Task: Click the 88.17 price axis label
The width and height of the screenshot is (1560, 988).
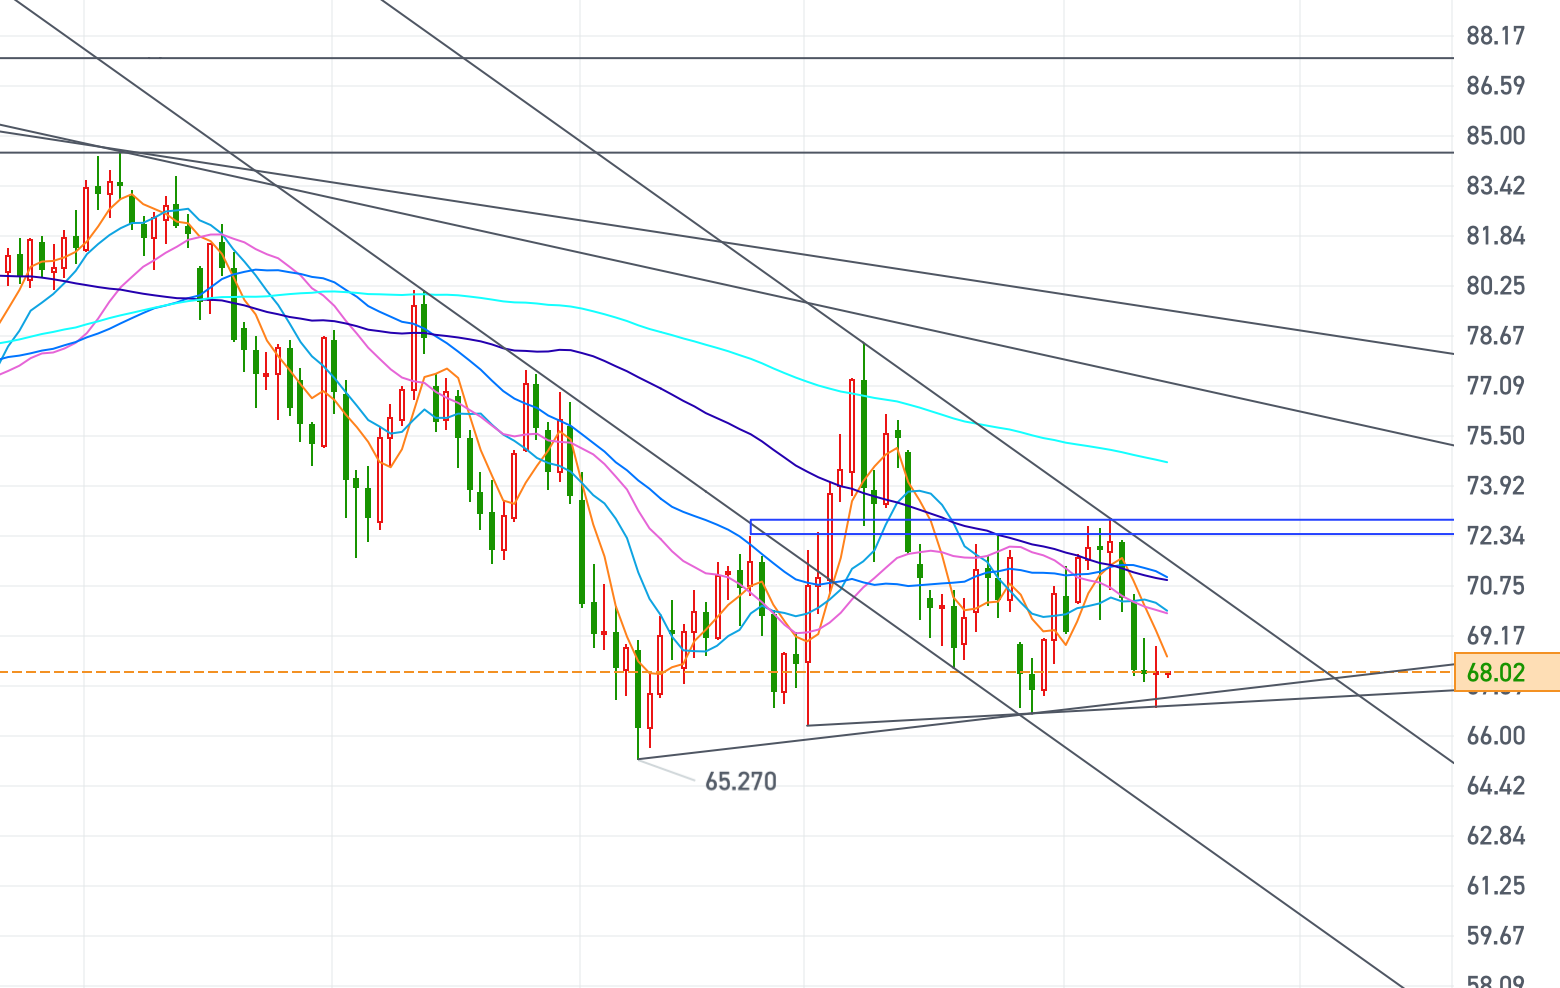Action: pos(1495,36)
